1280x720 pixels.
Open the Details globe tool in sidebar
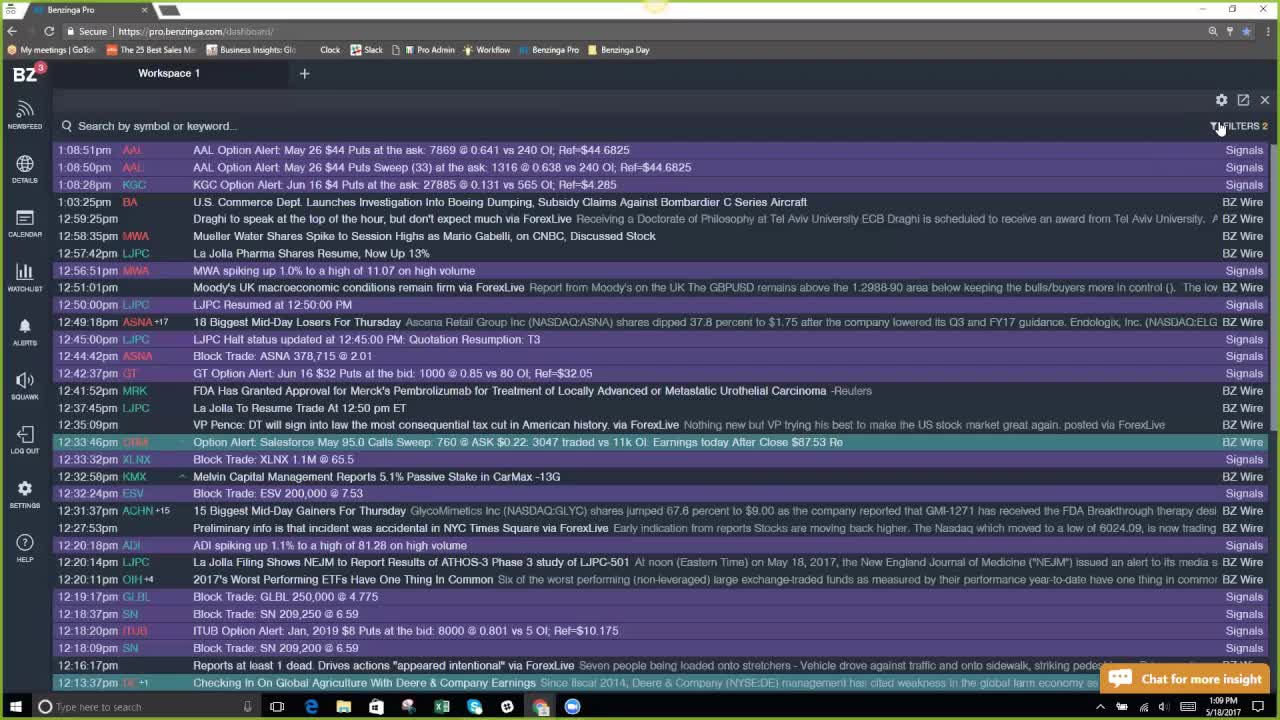[25, 168]
